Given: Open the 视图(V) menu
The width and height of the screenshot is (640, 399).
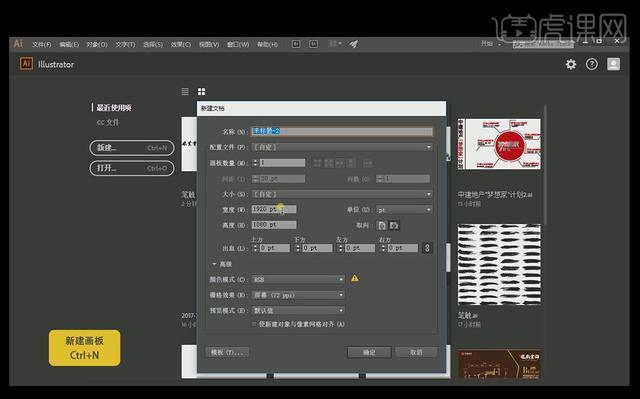Looking at the screenshot, I should coord(209,44).
